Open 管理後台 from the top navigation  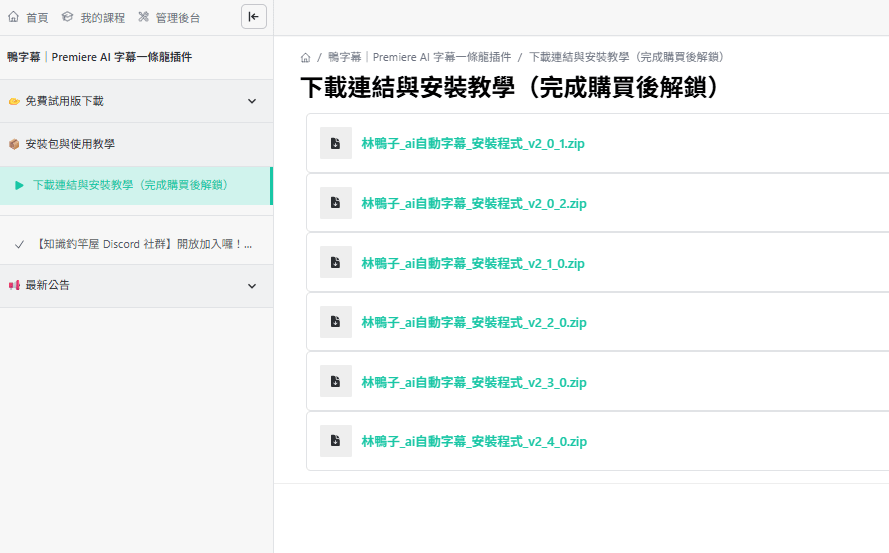[x=177, y=18]
